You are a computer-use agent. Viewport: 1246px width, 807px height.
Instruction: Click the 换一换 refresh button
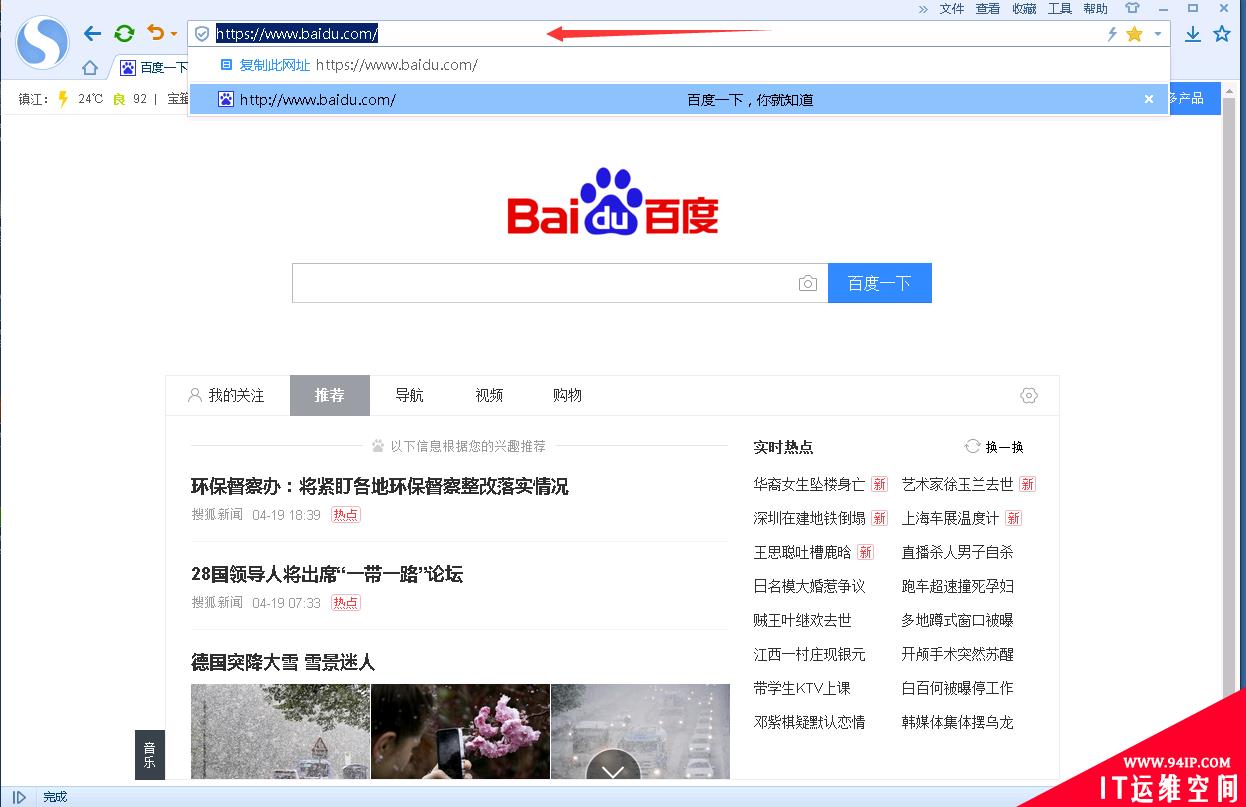[994, 447]
